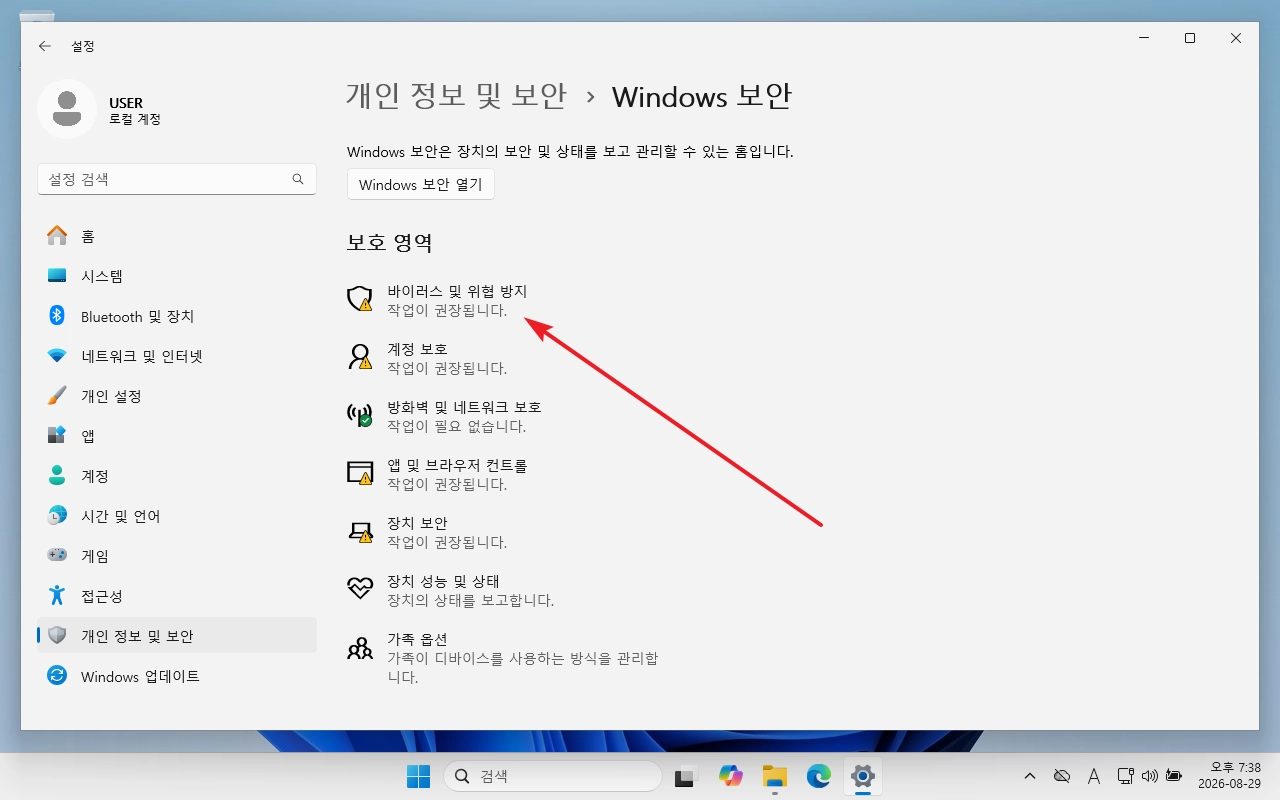1280x800 pixels.
Task: Select the 앱 icon in sidebar
Action: tap(57, 436)
